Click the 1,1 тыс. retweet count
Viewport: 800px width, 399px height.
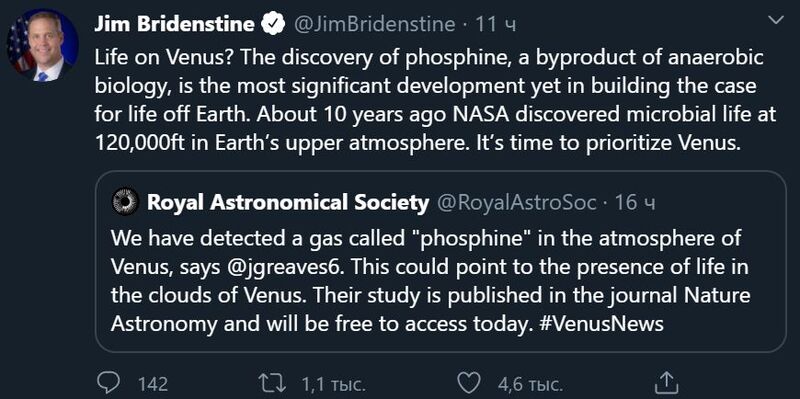pyautogui.click(x=333, y=384)
